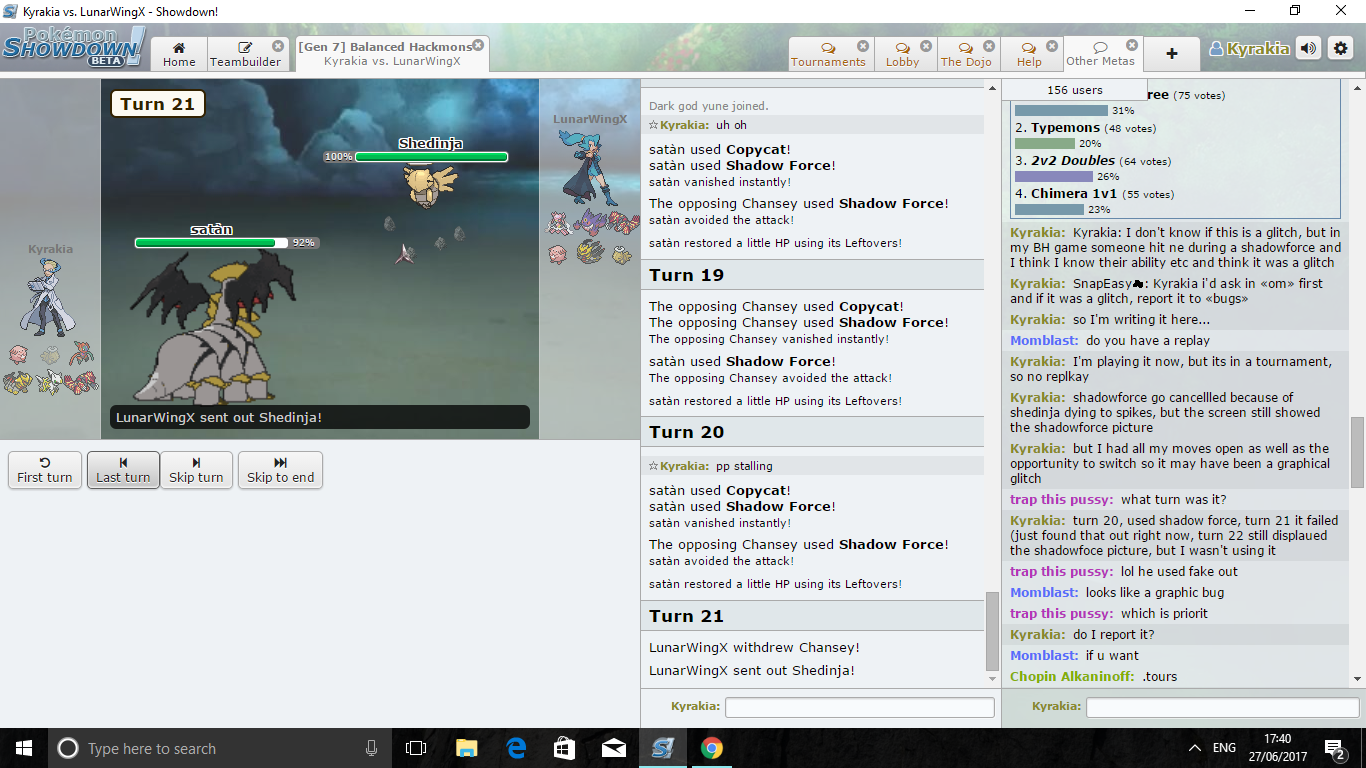This screenshot has width=1366, height=768.
Task: Close the Tournaments tab with its X
Action: coord(863,46)
